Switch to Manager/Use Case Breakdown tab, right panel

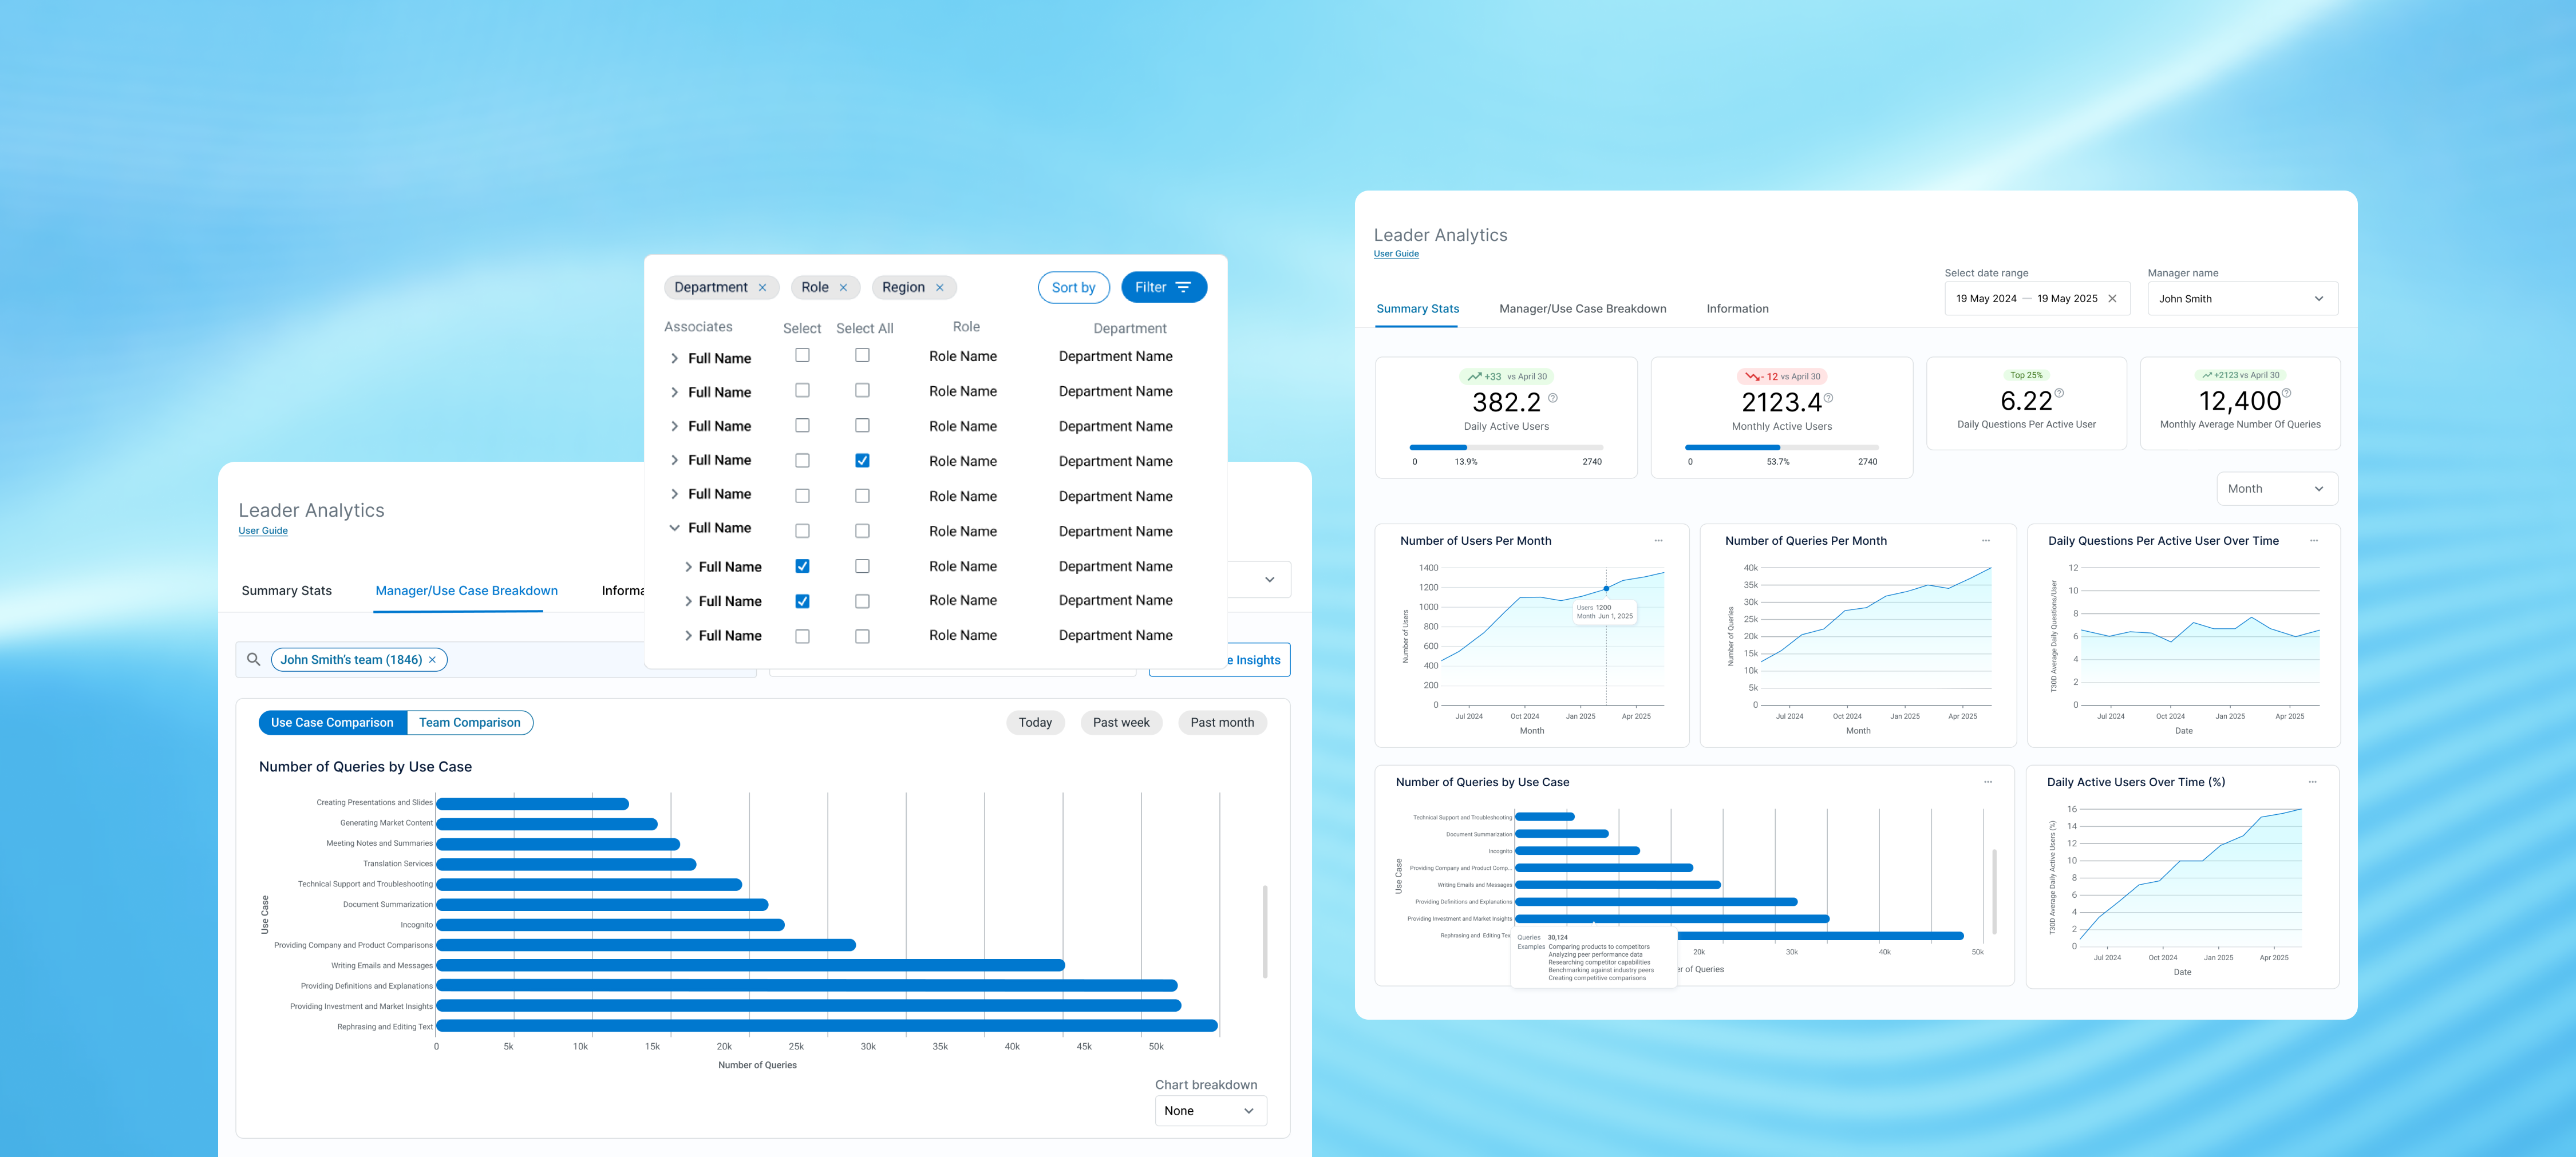pyautogui.click(x=1582, y=309)
